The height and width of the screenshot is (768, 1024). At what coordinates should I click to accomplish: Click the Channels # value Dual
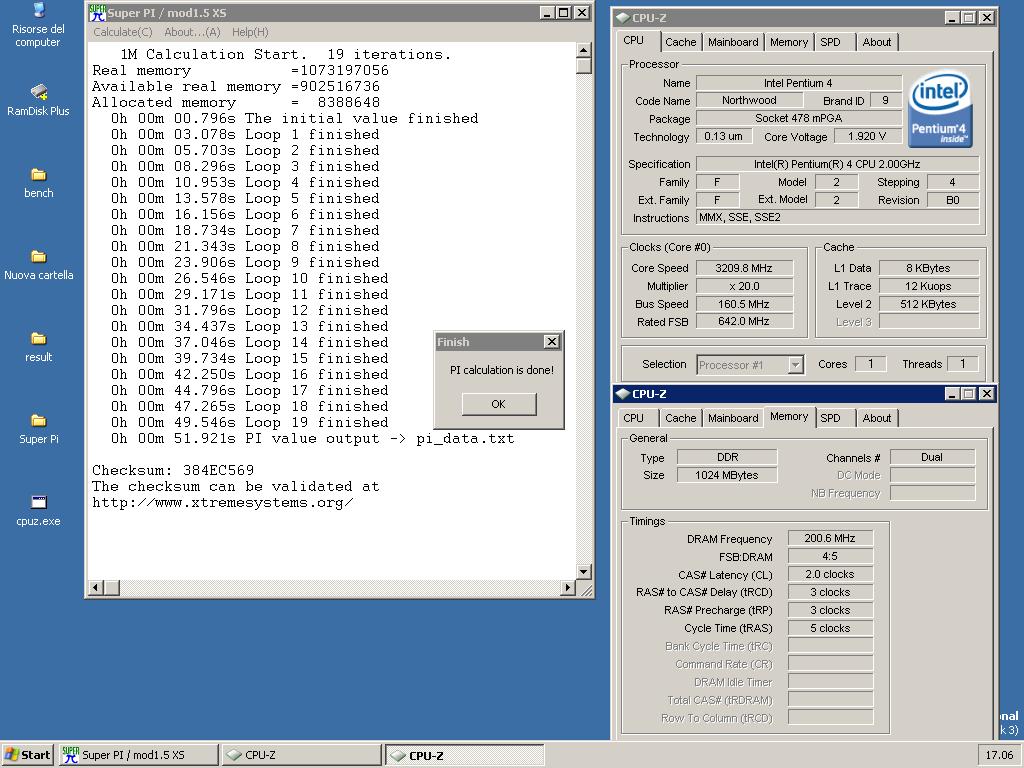click(932, 457)
